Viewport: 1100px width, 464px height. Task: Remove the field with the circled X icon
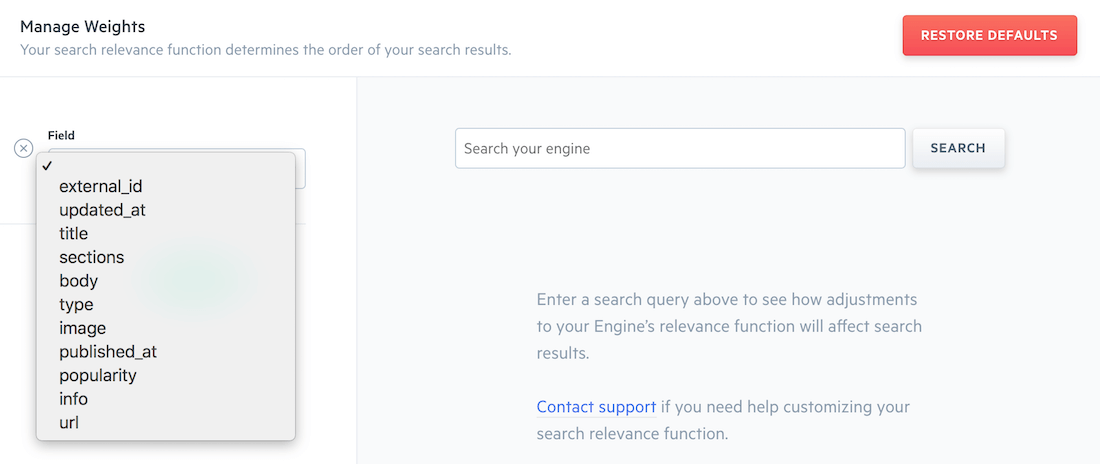[24, 148]
